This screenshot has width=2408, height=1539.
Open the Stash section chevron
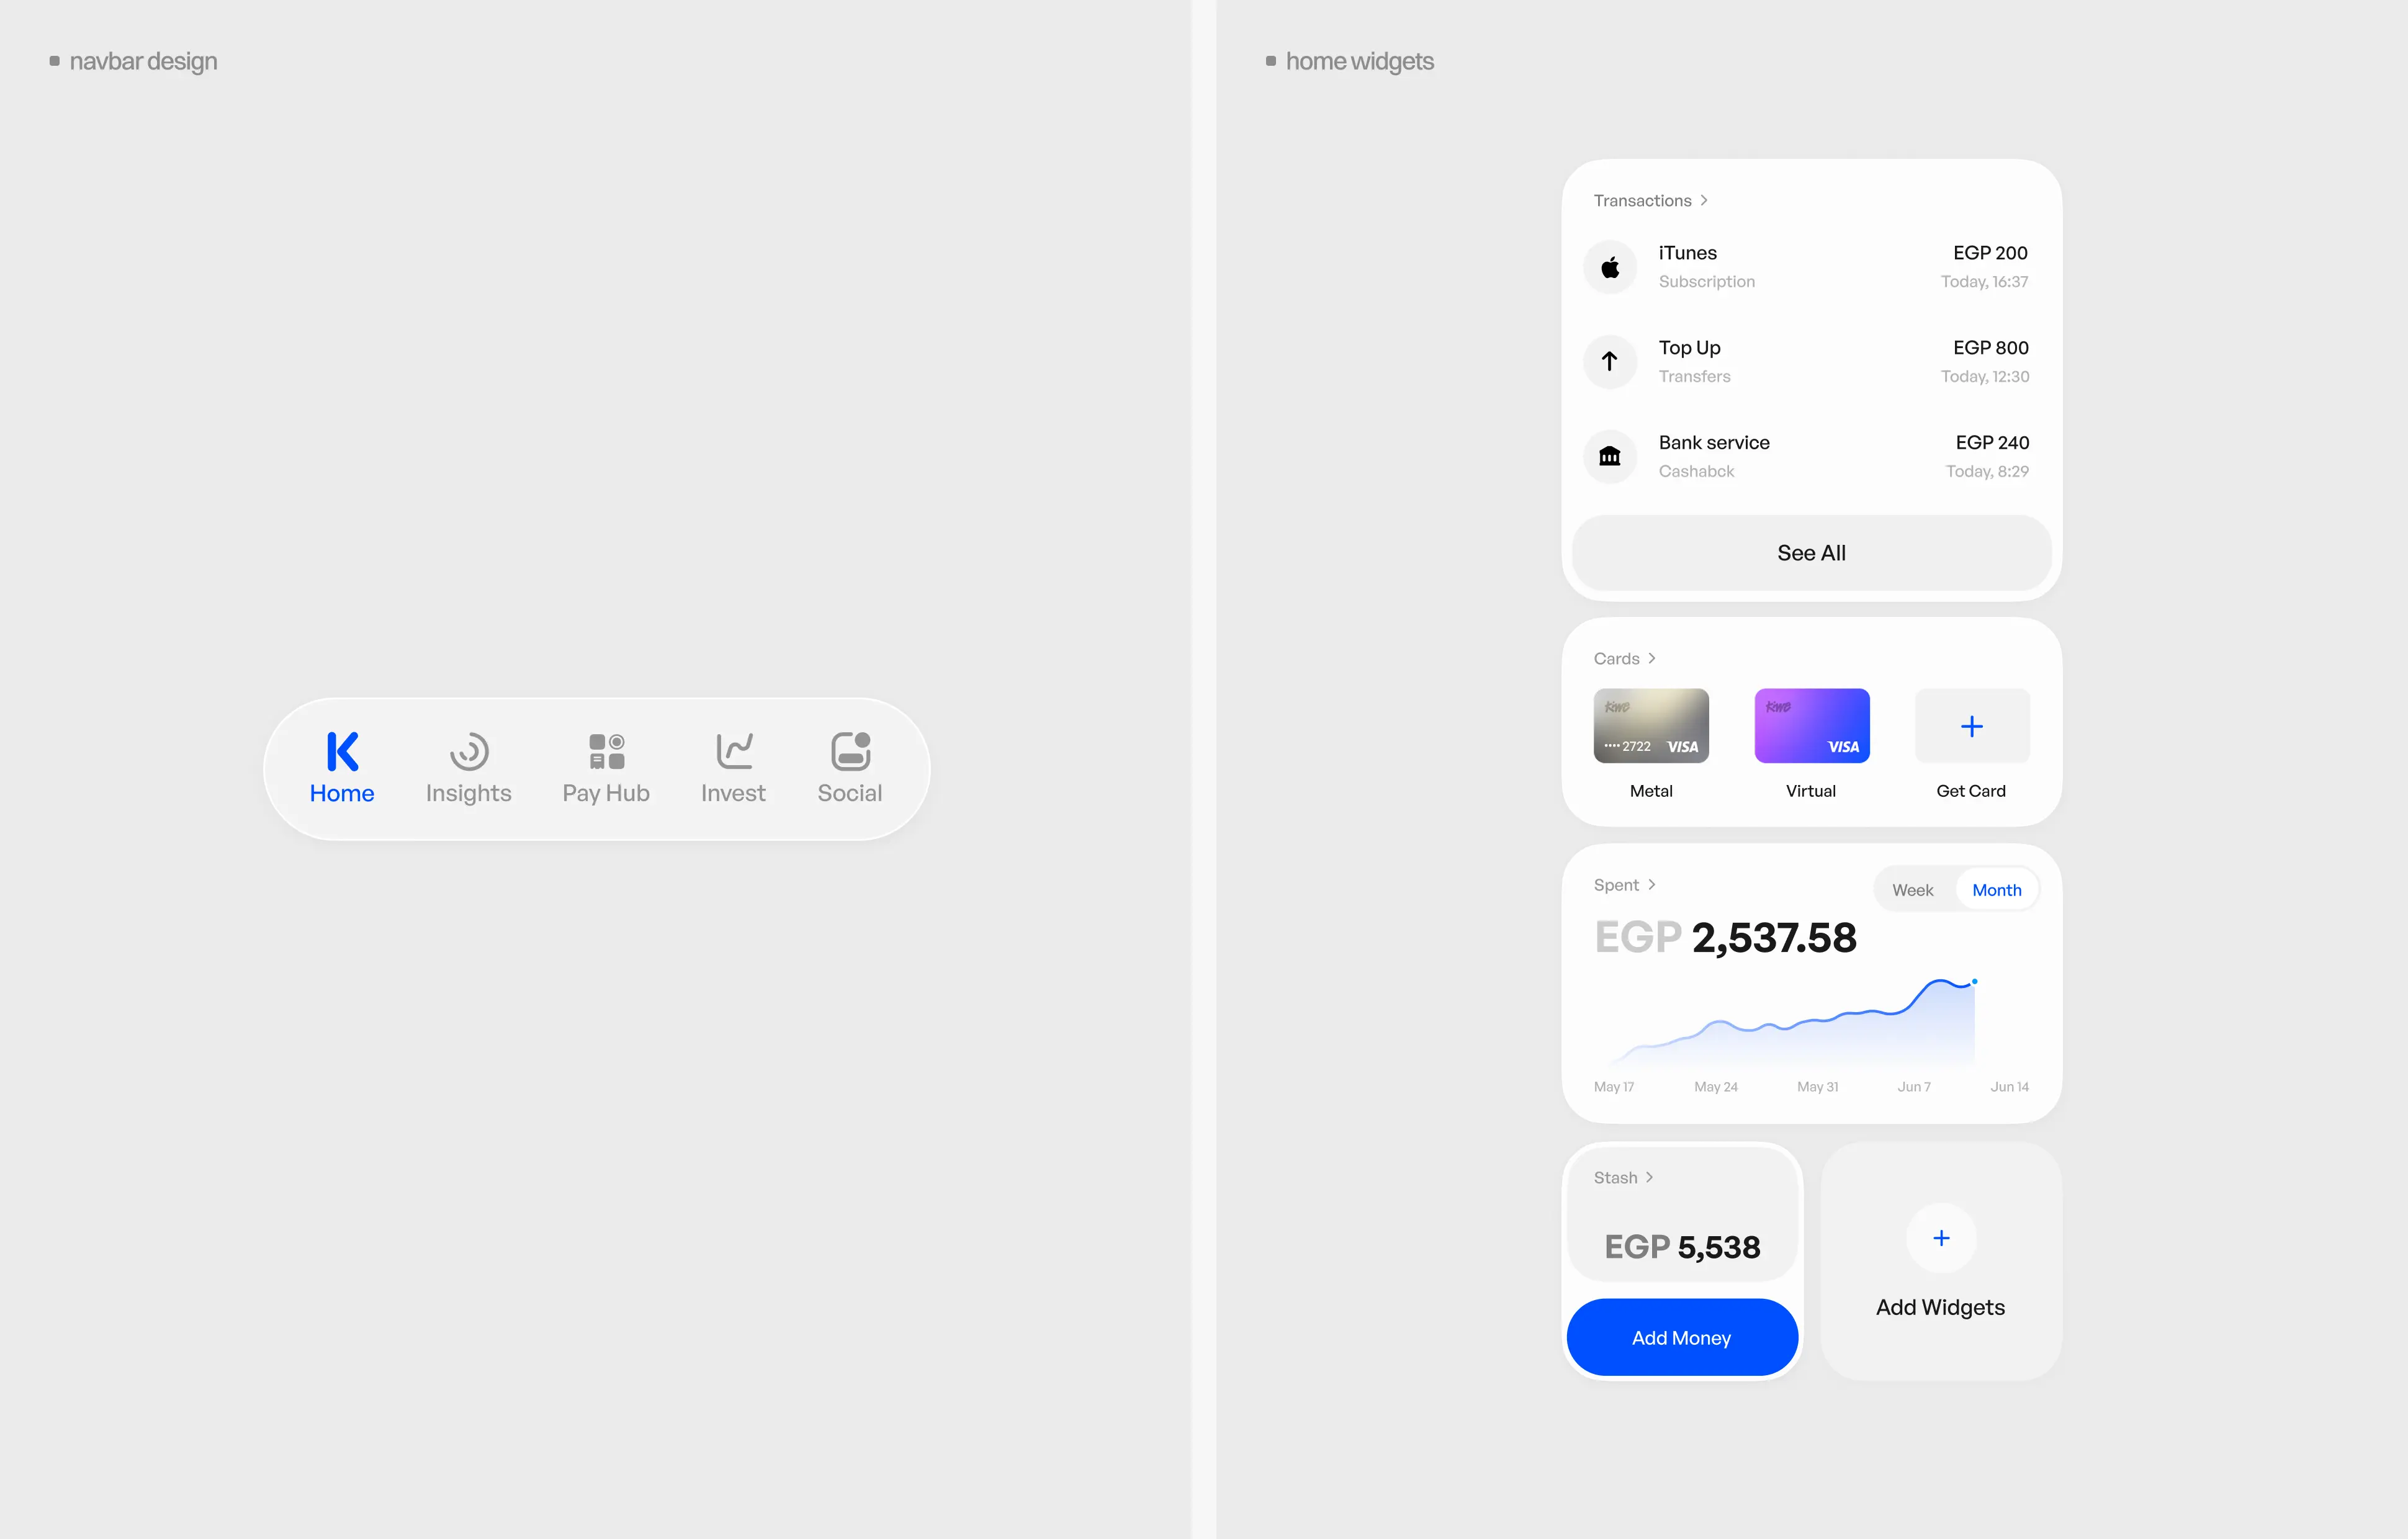point(1651,1177)
